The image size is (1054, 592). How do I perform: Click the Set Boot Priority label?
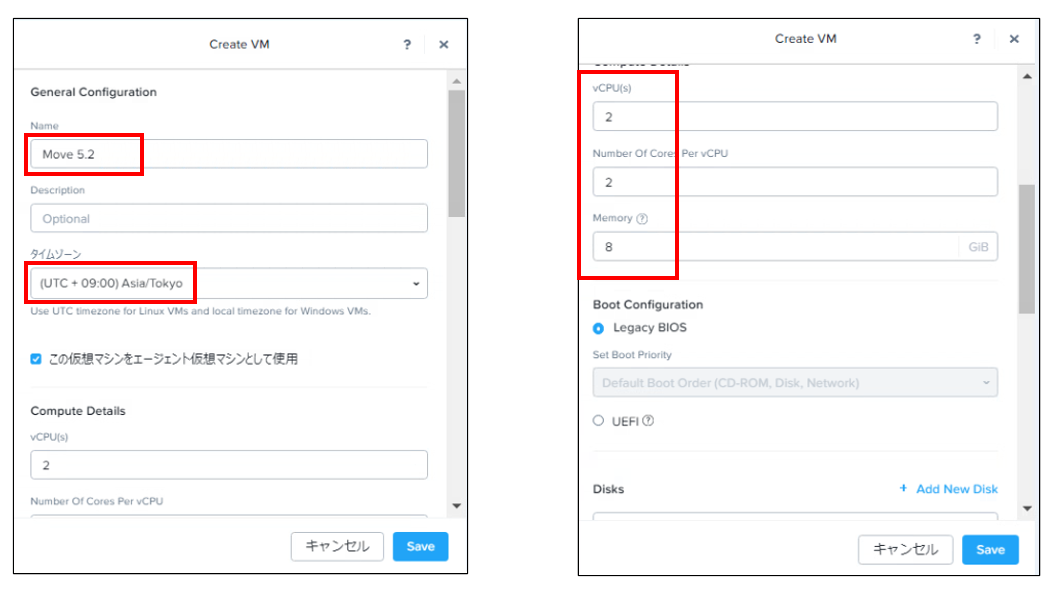point(632,355)
